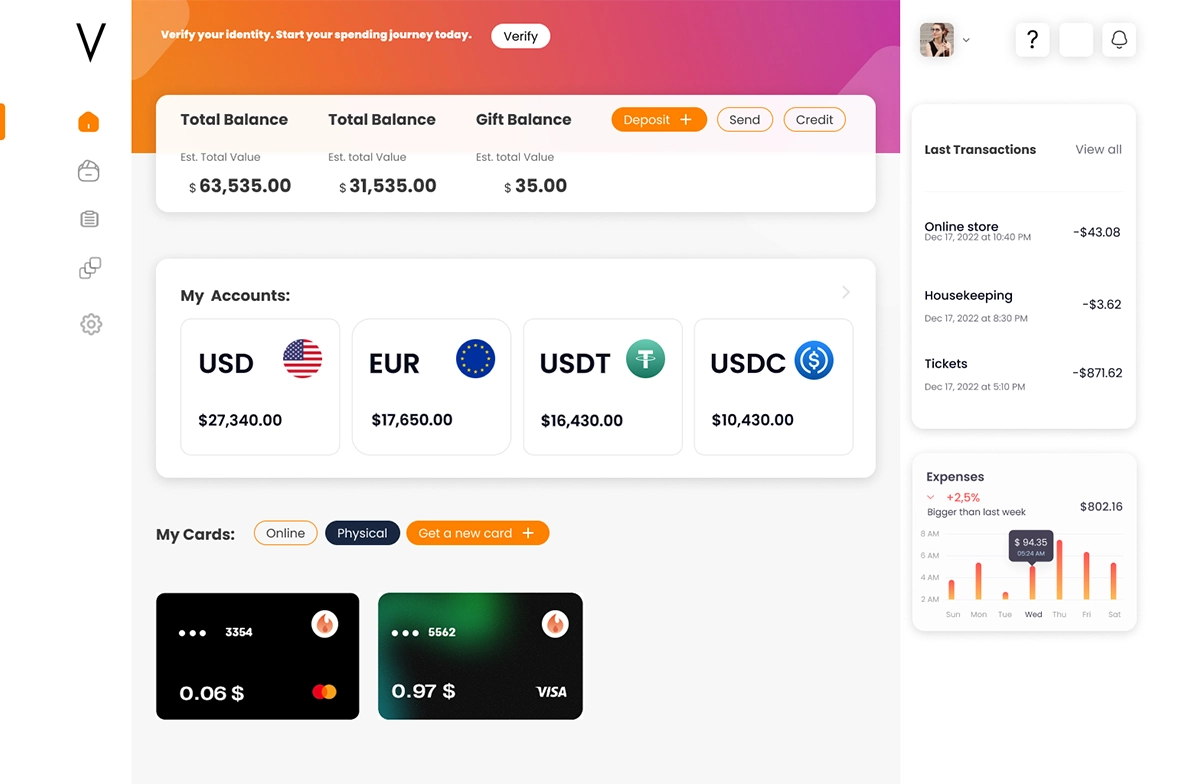Screen dimensions: 1200x784
Task: Expand the Expenses trend arrow
Action: 931,497
